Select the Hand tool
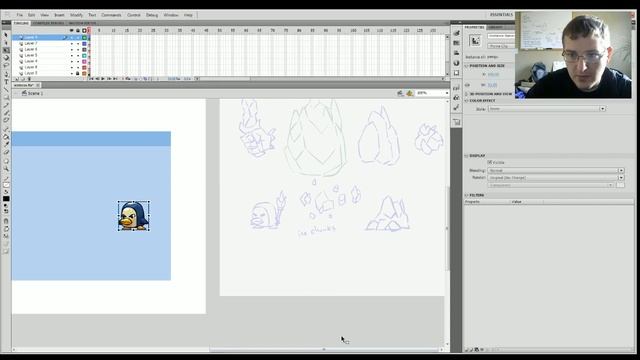 pos(6,161)
